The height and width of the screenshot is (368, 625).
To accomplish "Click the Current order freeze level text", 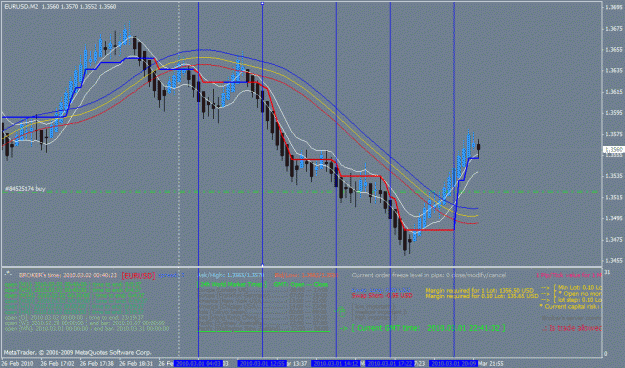I will coord(429,275).
